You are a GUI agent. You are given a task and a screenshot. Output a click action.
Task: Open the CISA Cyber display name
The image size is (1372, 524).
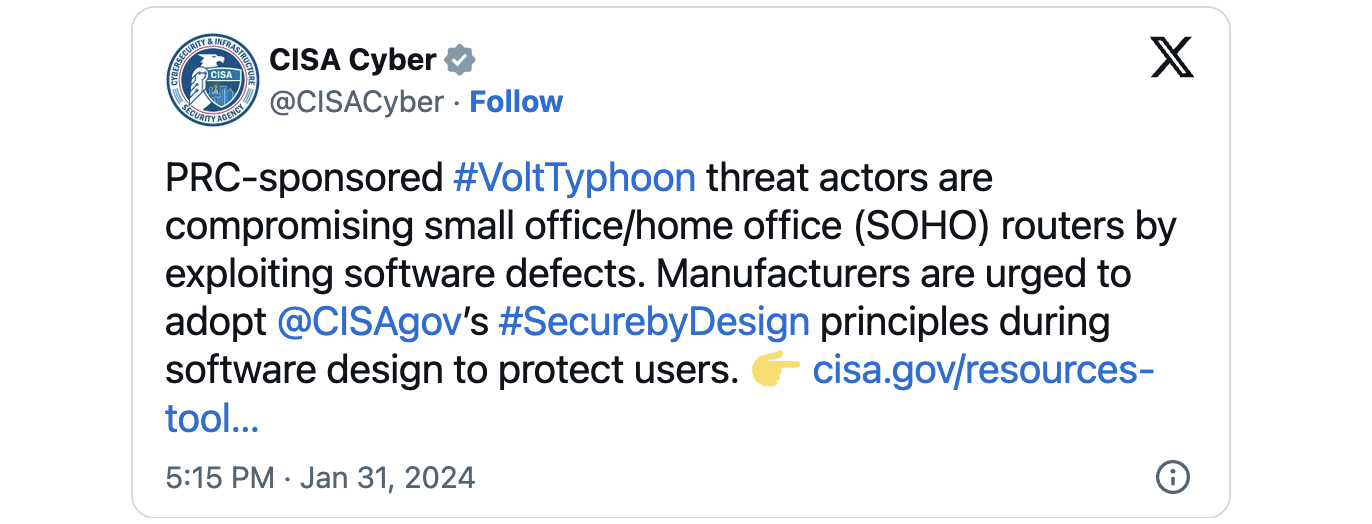pyautogui.click(x=352, y=60)
